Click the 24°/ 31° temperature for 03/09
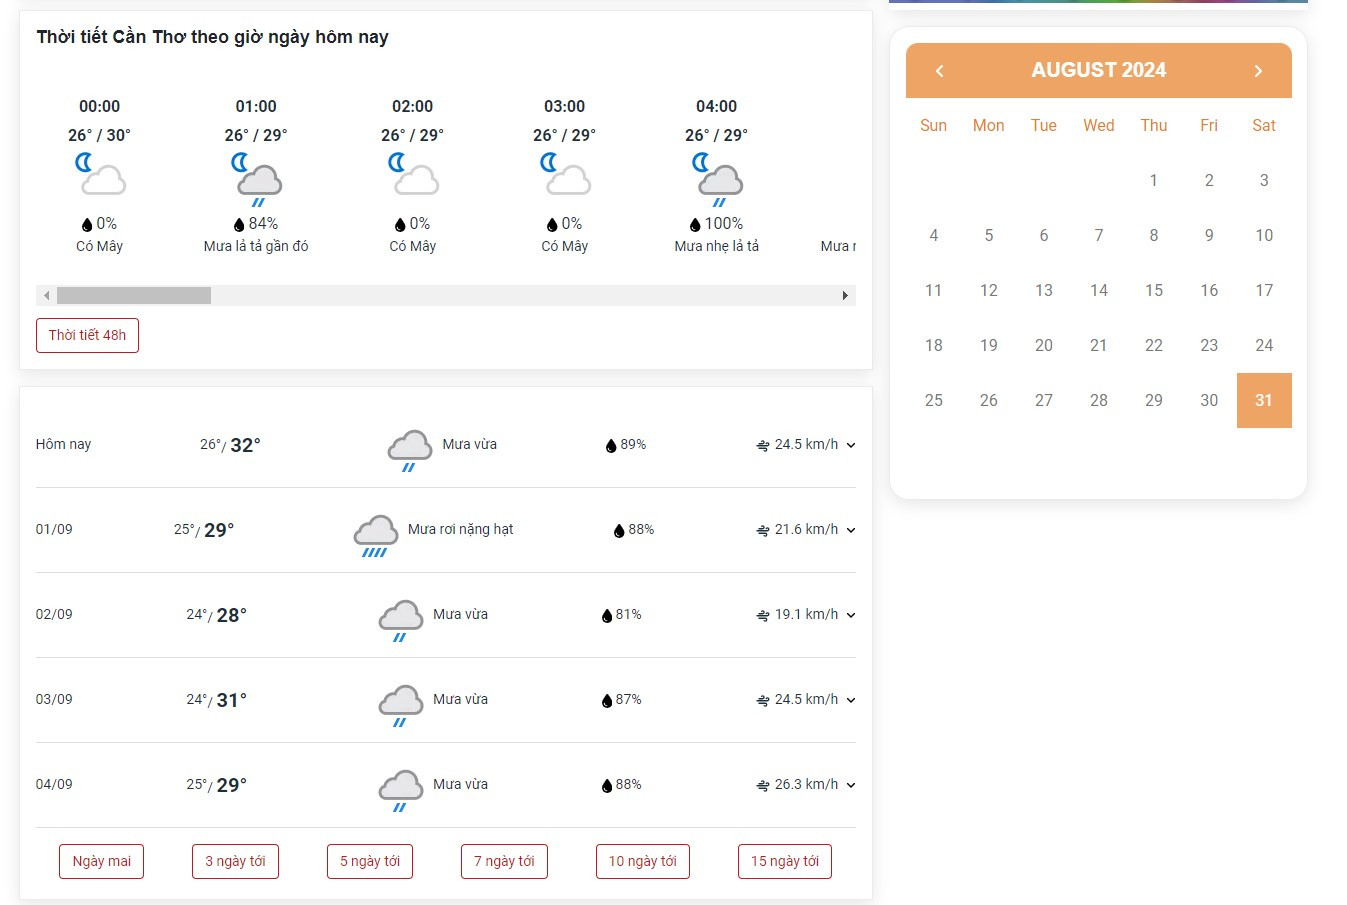 (x=216, y=700)
